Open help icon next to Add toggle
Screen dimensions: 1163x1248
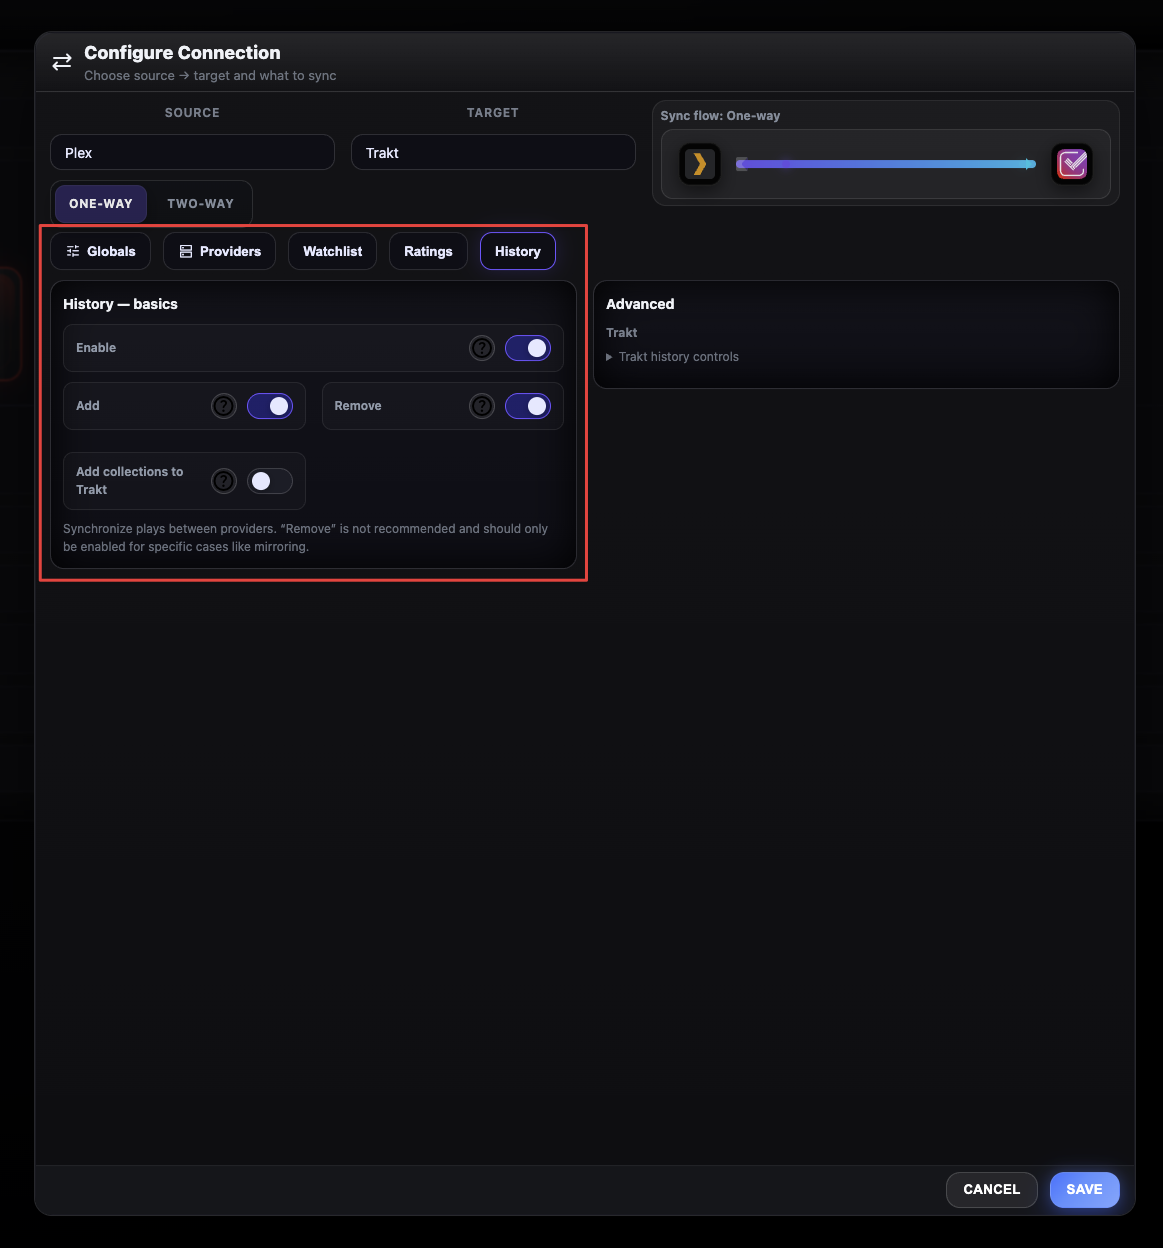pyautogui.click(x=224, y=406)
